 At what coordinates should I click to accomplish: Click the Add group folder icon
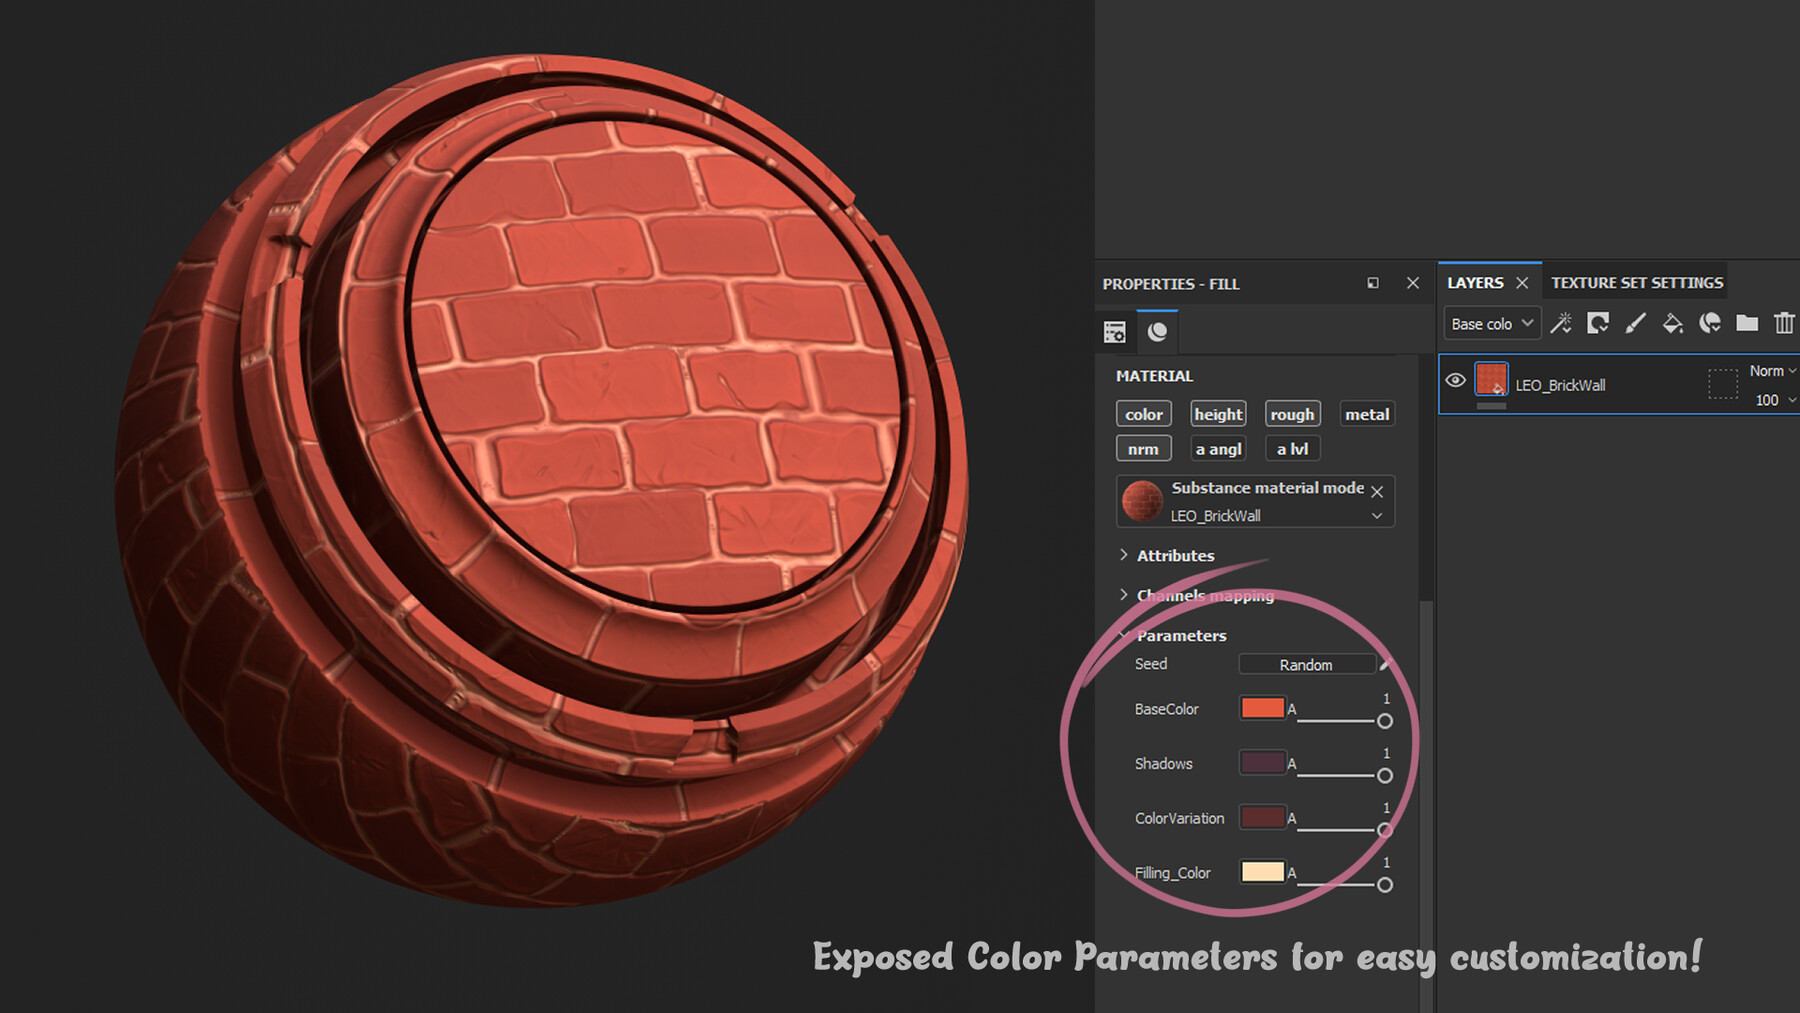click(1746, 323)
